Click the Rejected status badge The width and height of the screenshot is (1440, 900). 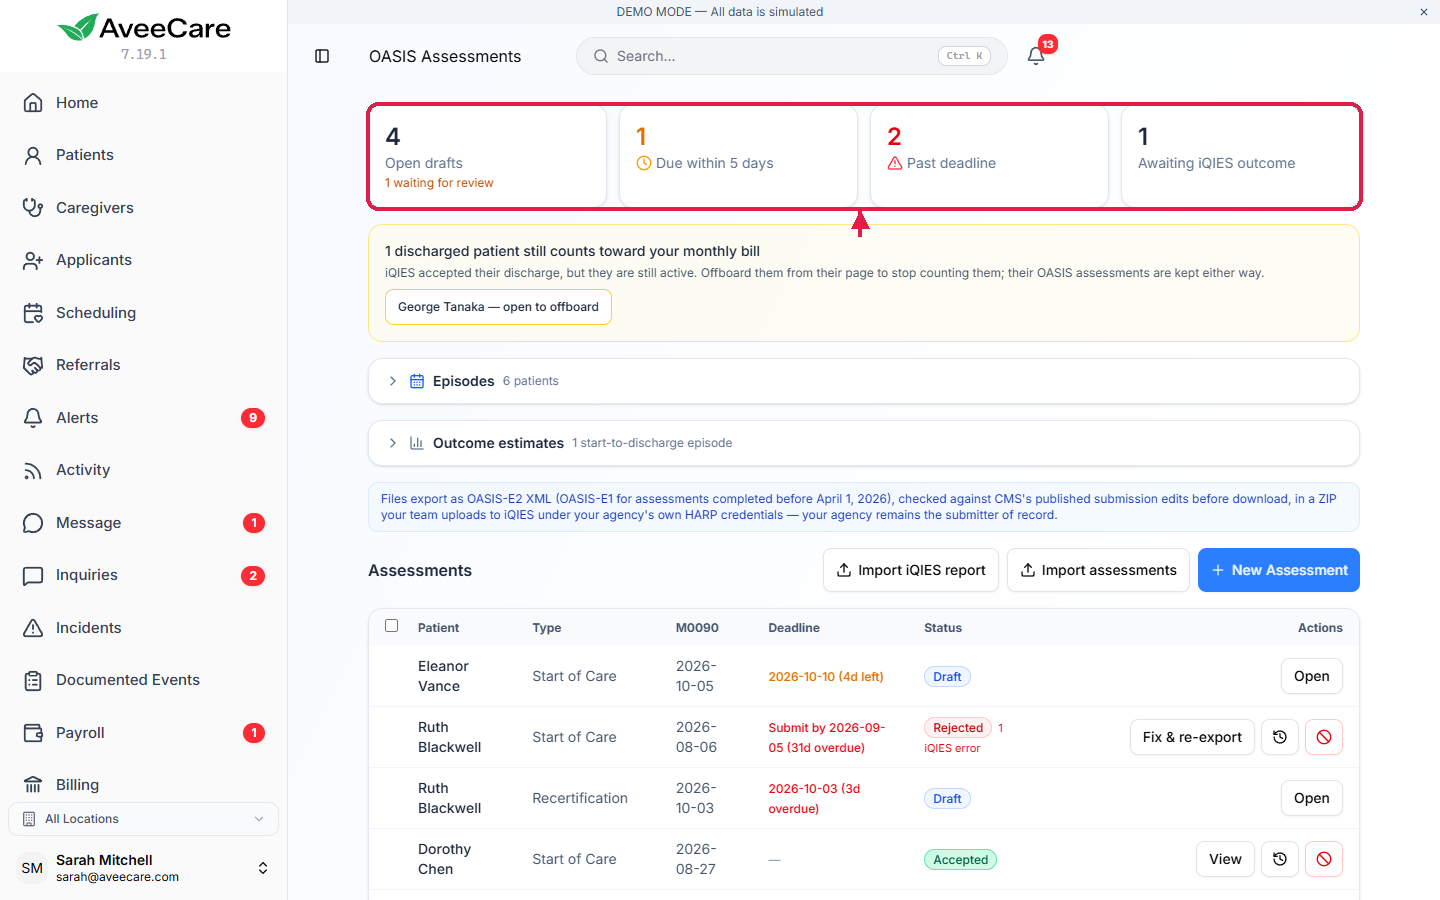click(958, 728)
